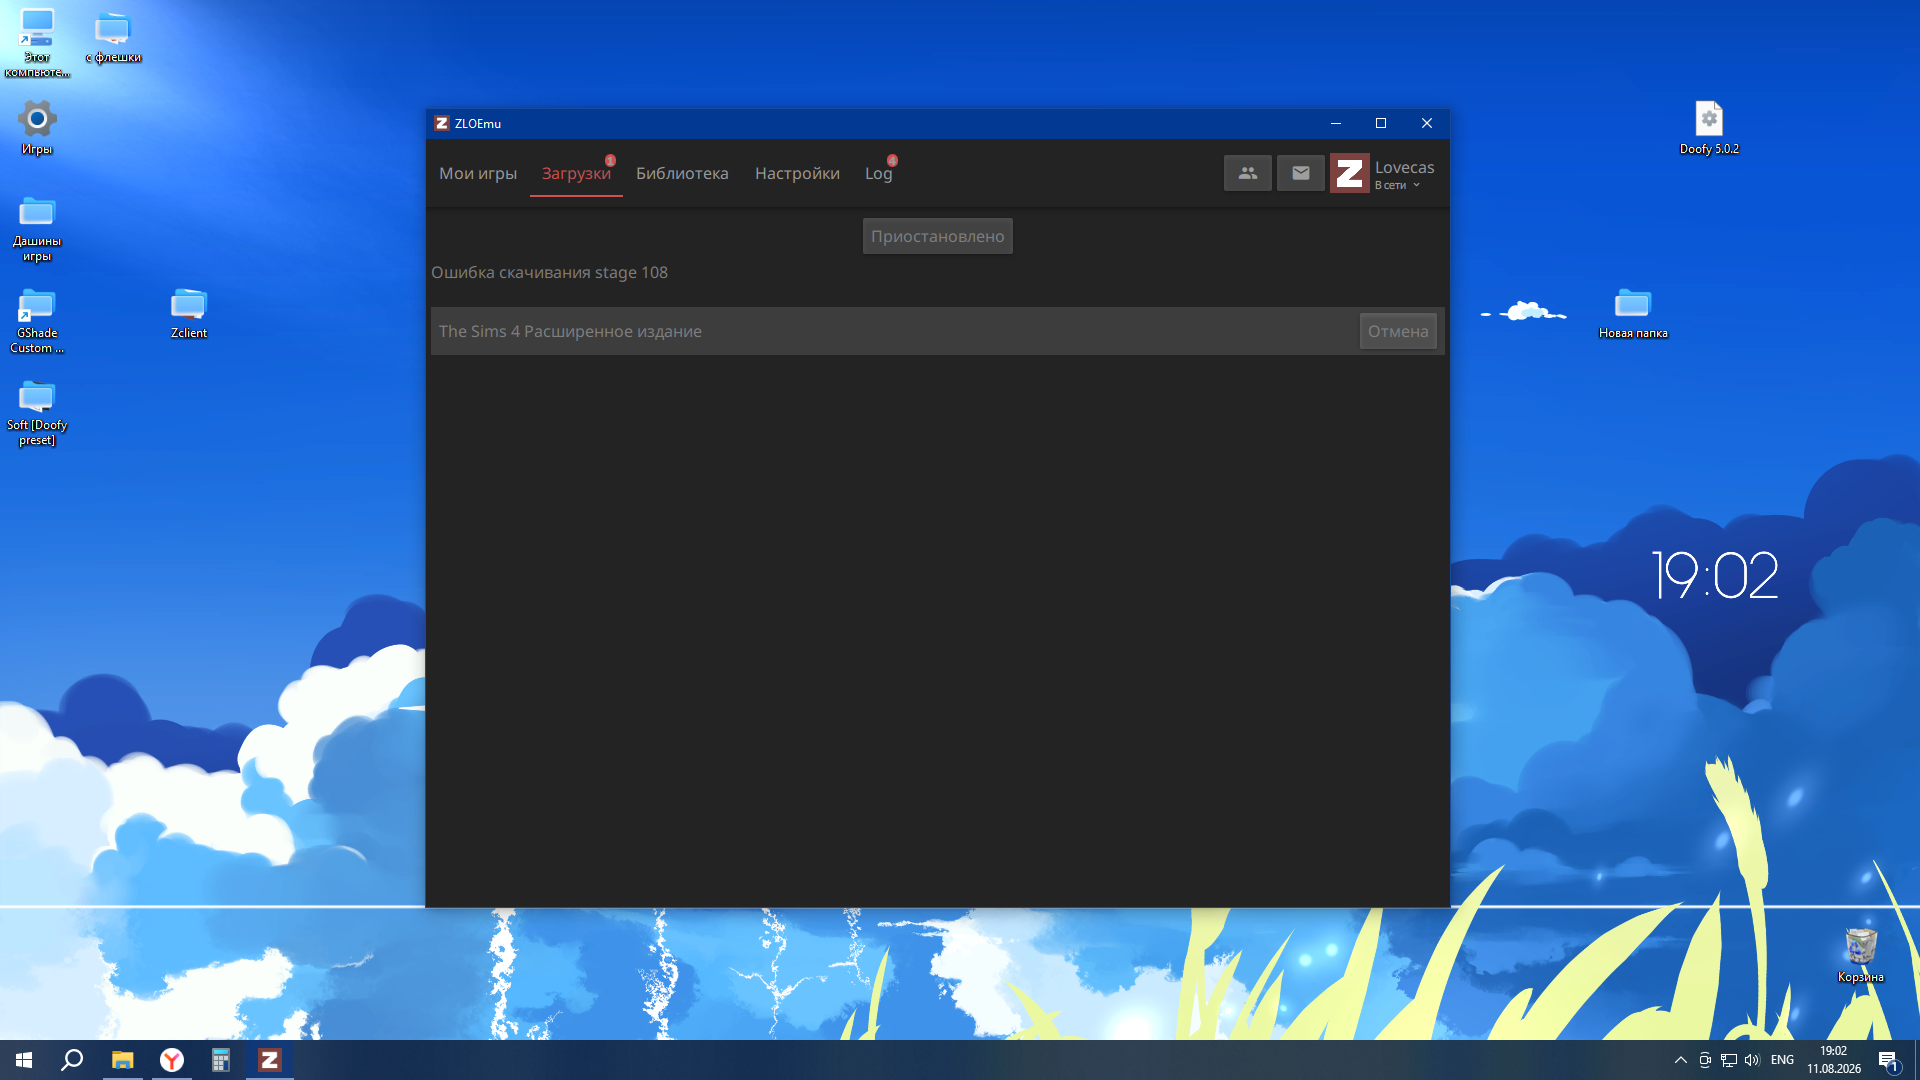The height and width of the screenshot is (1080, 1920).
Task: Maximize the ZLOEmu window
Action: coord(1381,123)
